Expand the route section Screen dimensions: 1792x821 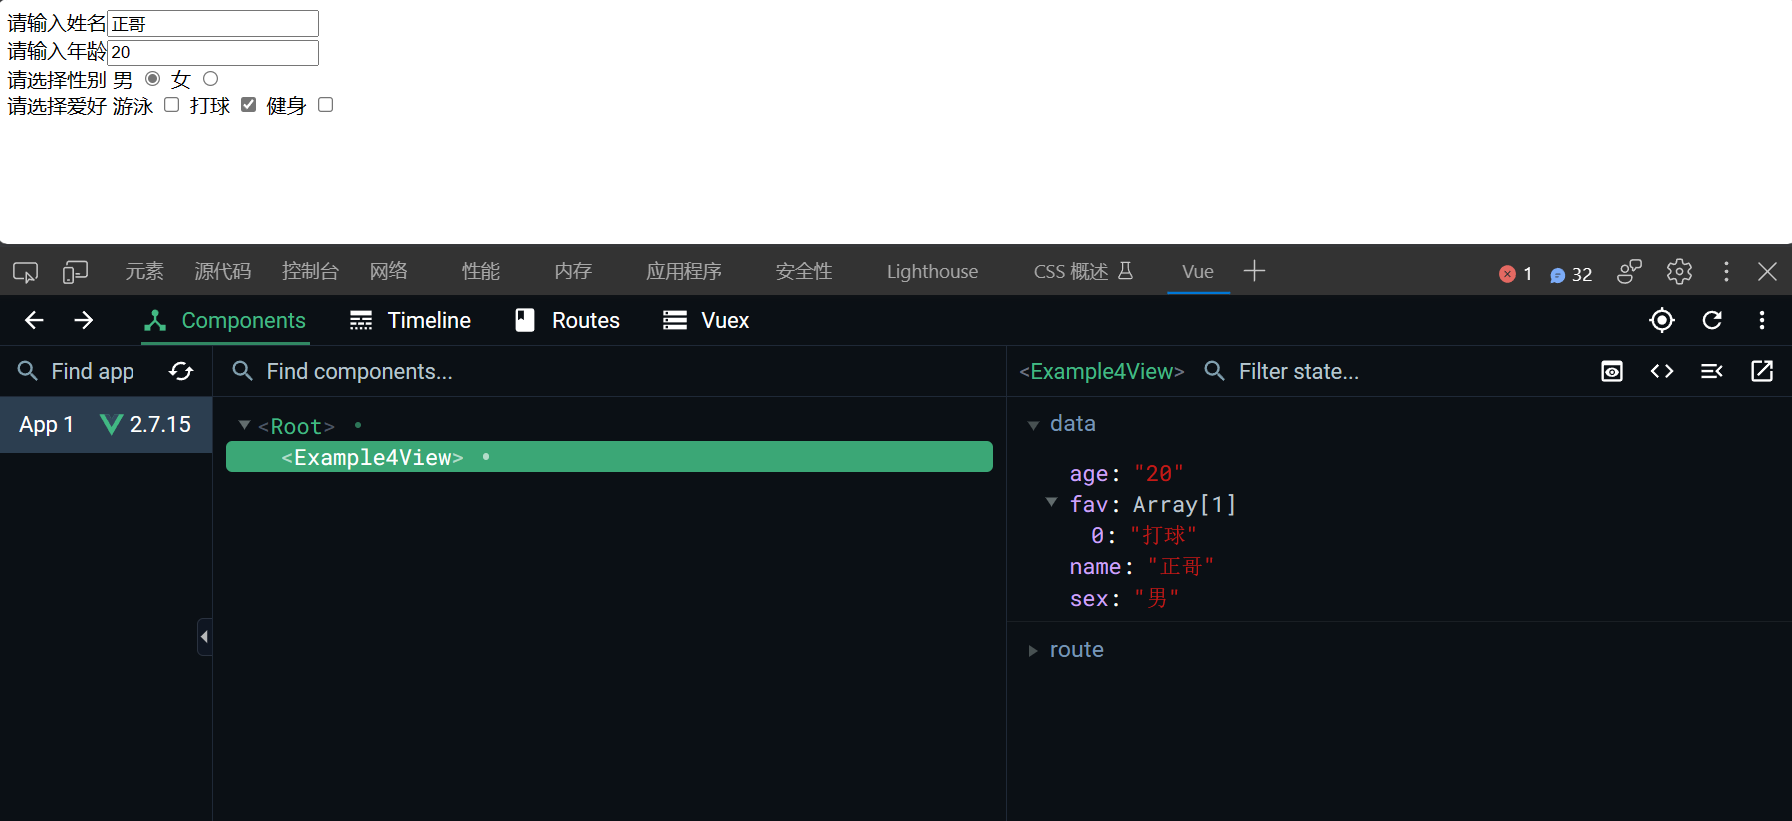tap(1033, 651)
